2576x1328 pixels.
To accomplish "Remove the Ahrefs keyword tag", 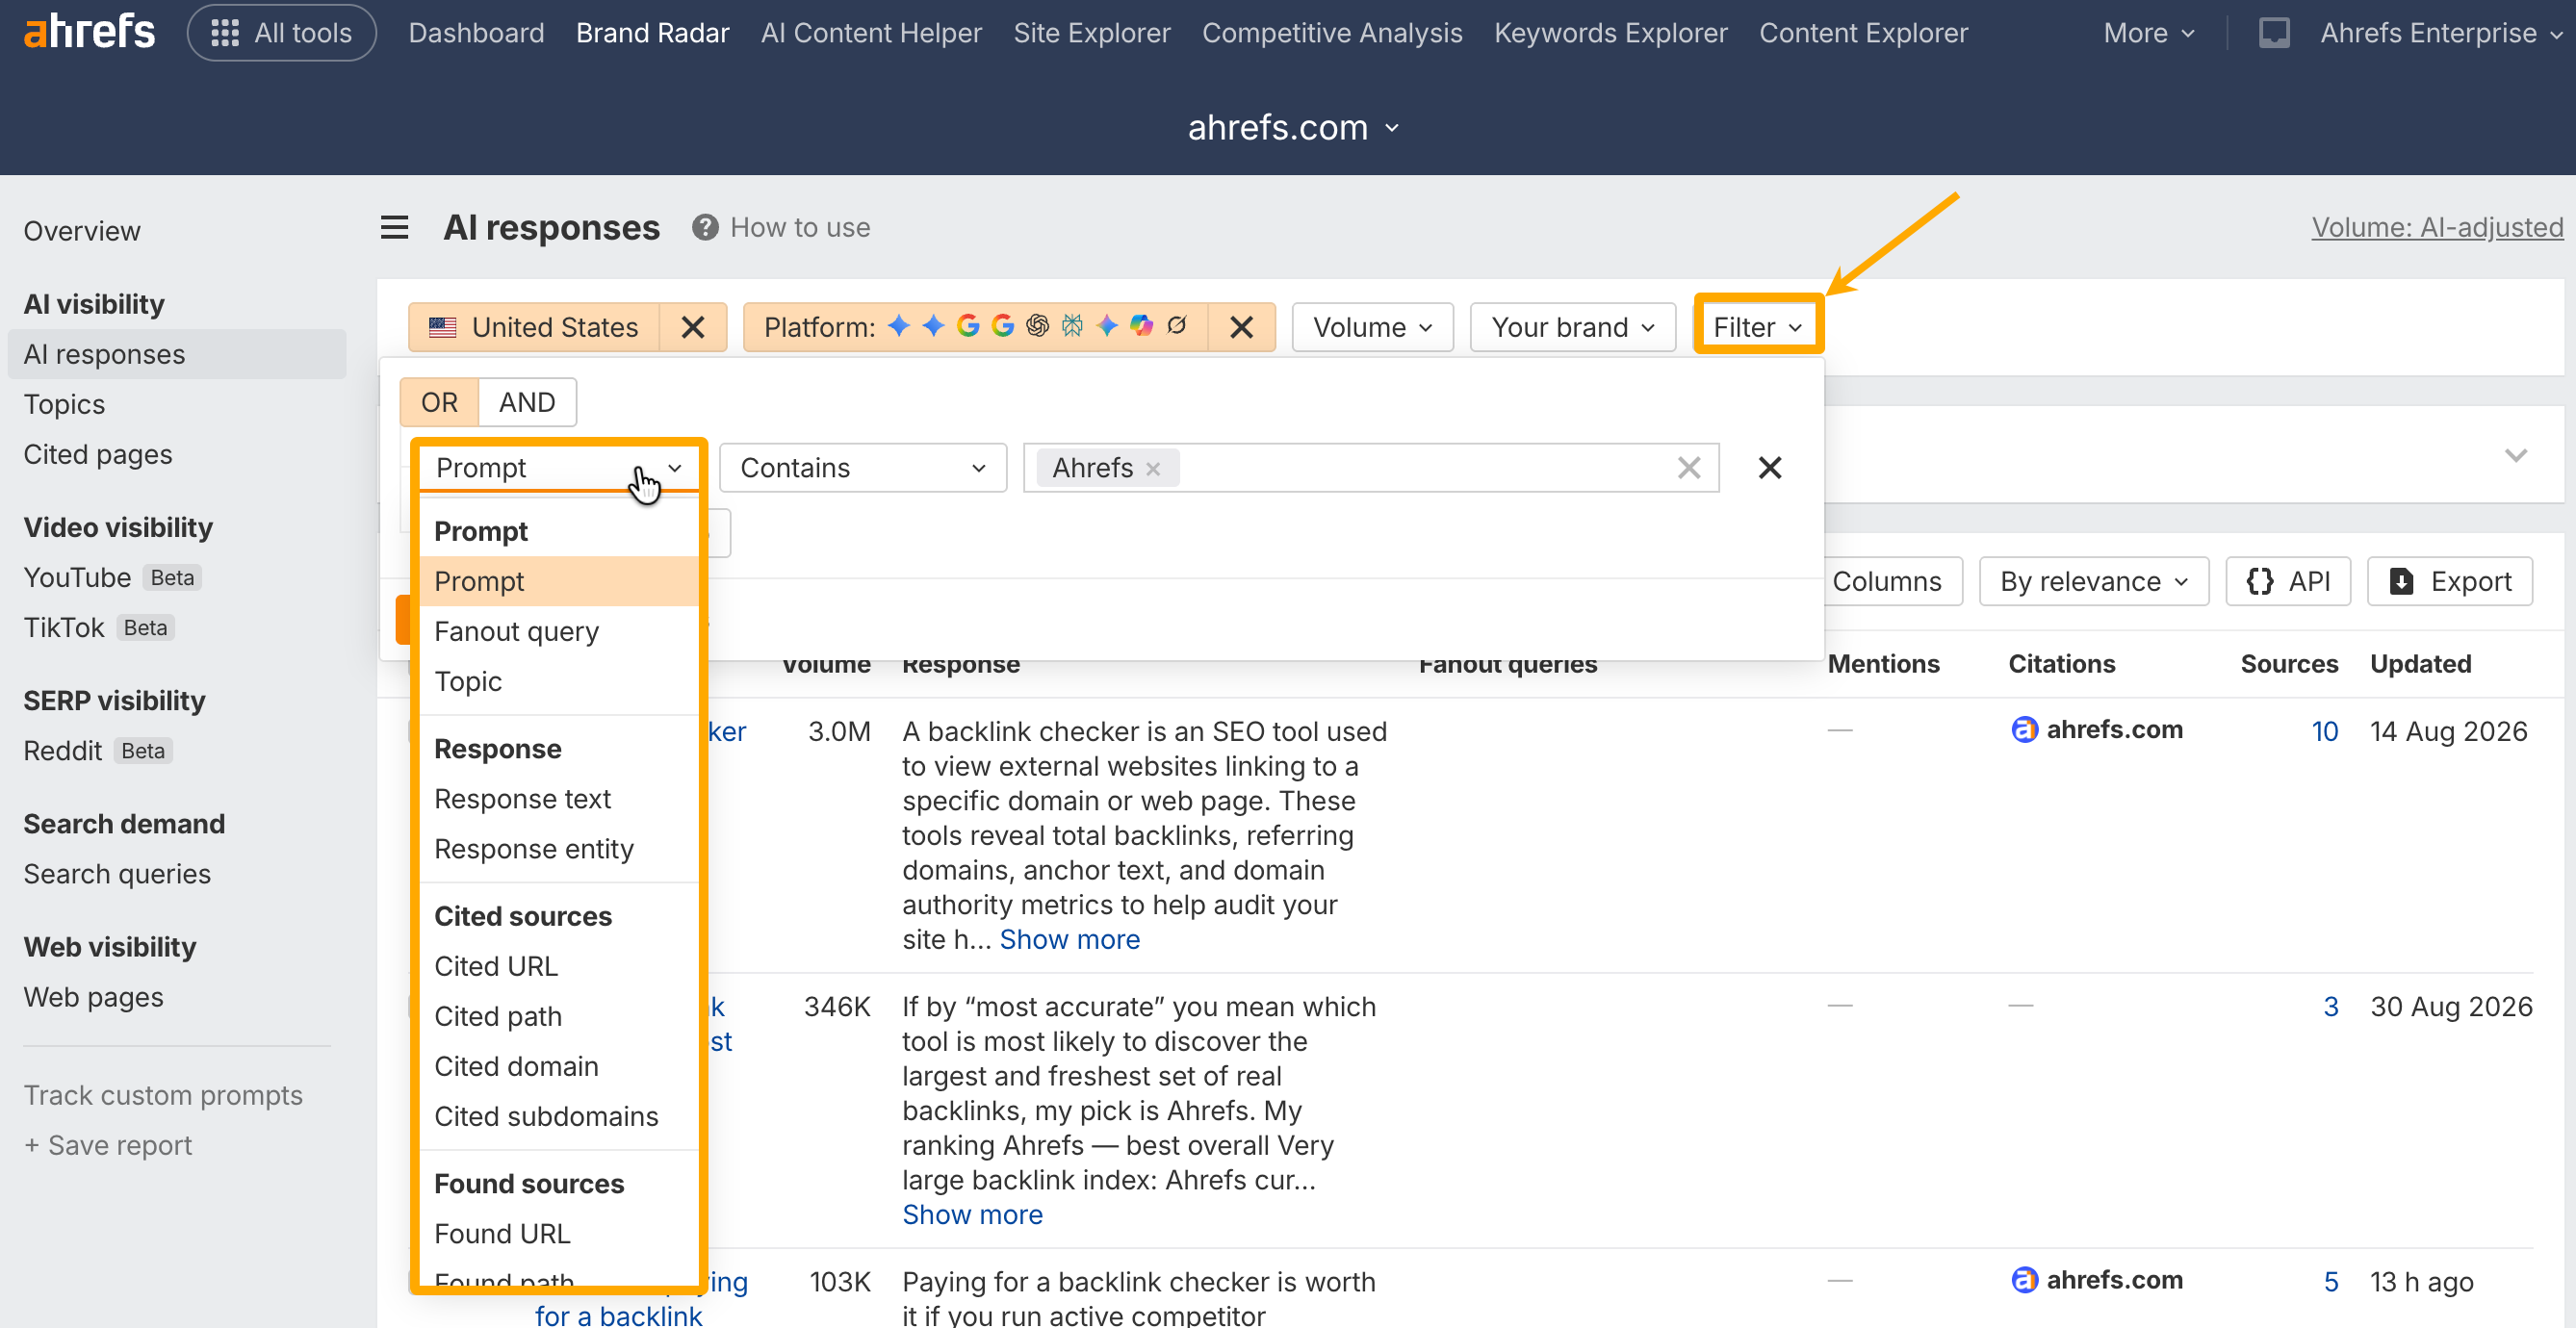I will [x=1153, y=468].
